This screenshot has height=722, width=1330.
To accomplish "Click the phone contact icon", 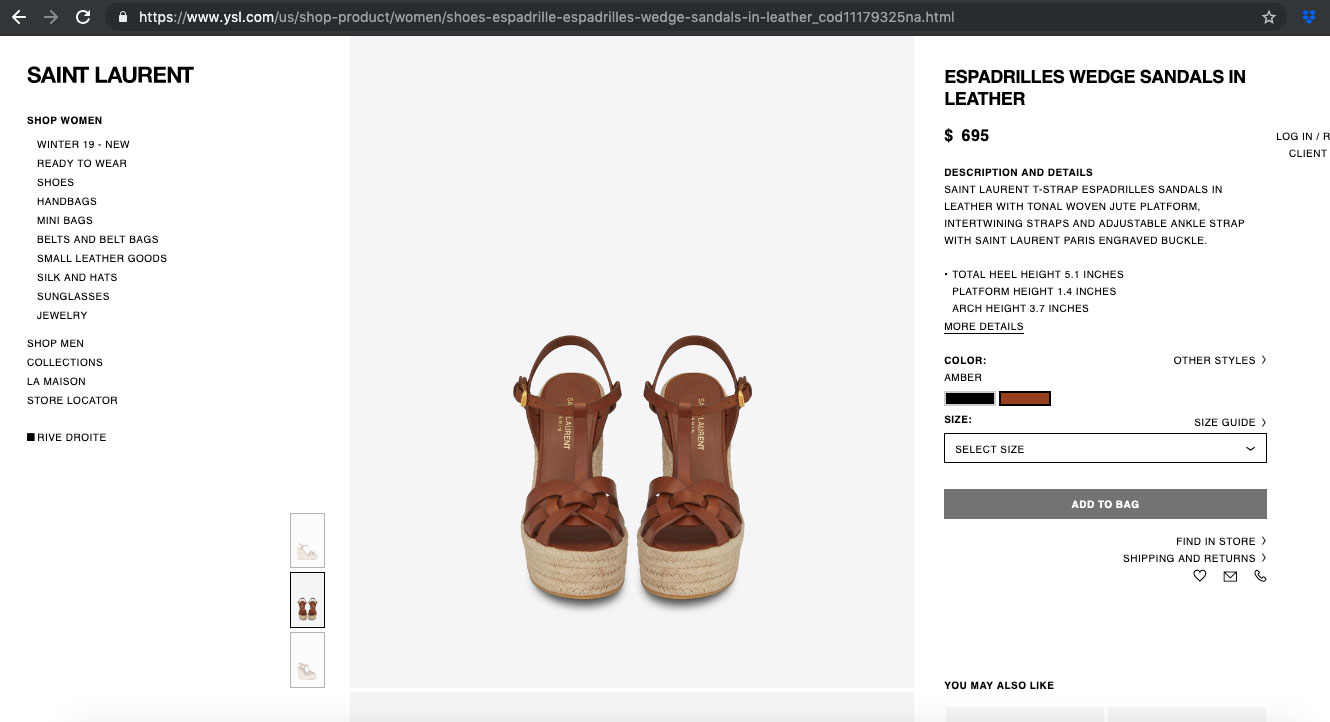I will 1260,576.
